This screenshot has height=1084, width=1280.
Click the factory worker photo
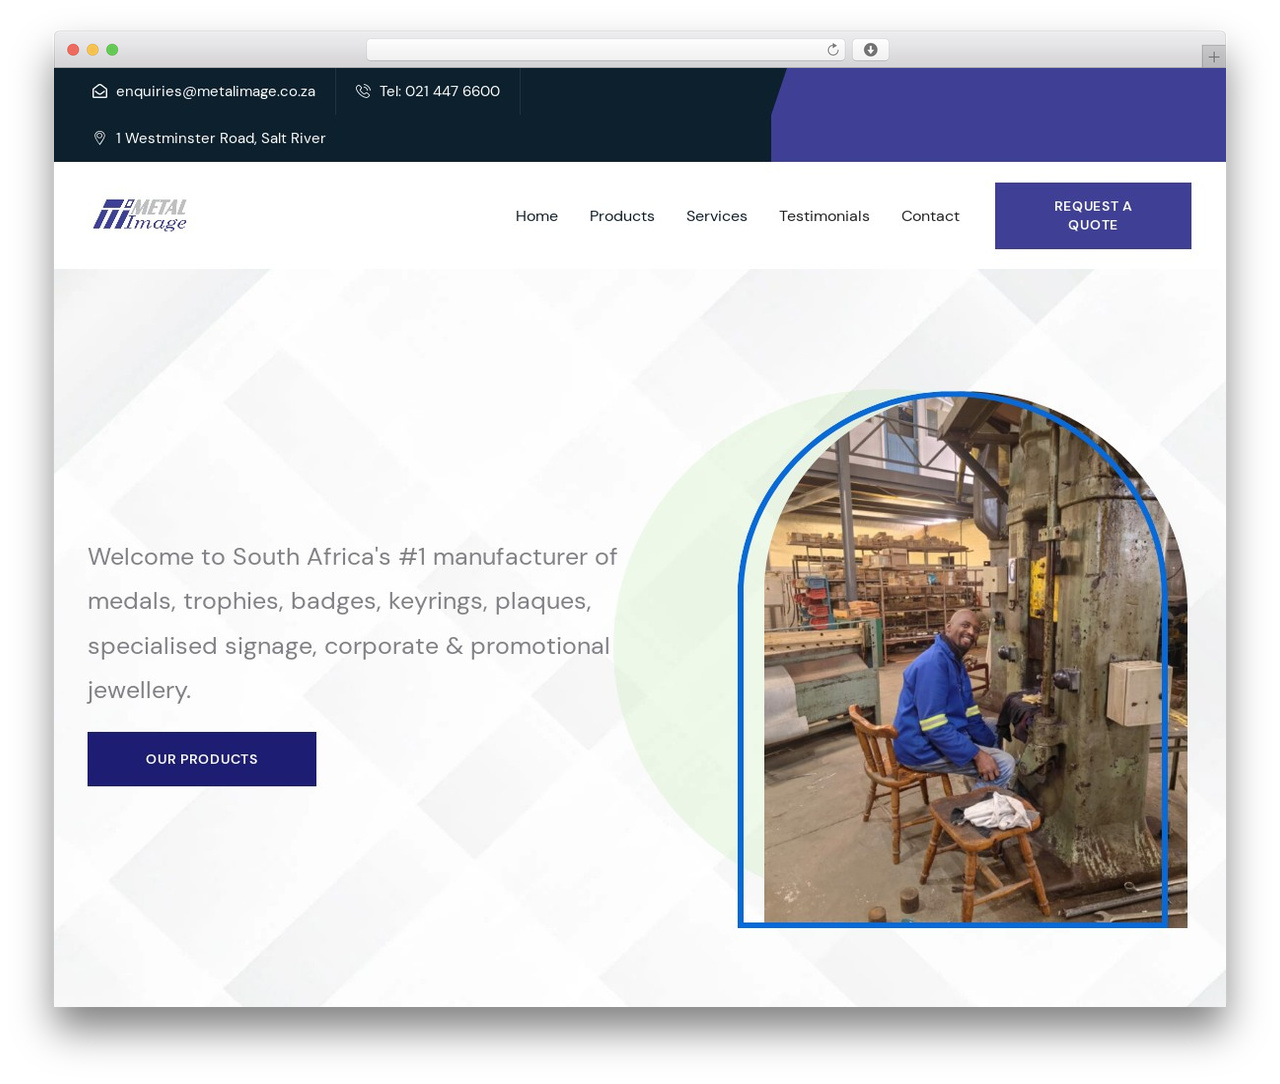pyautogui.click(x=975, y=660)
